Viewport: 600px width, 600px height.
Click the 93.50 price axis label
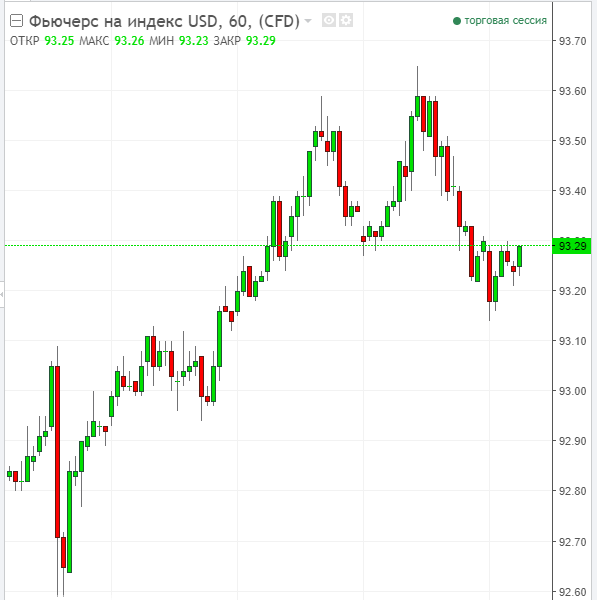click(573, 141)
